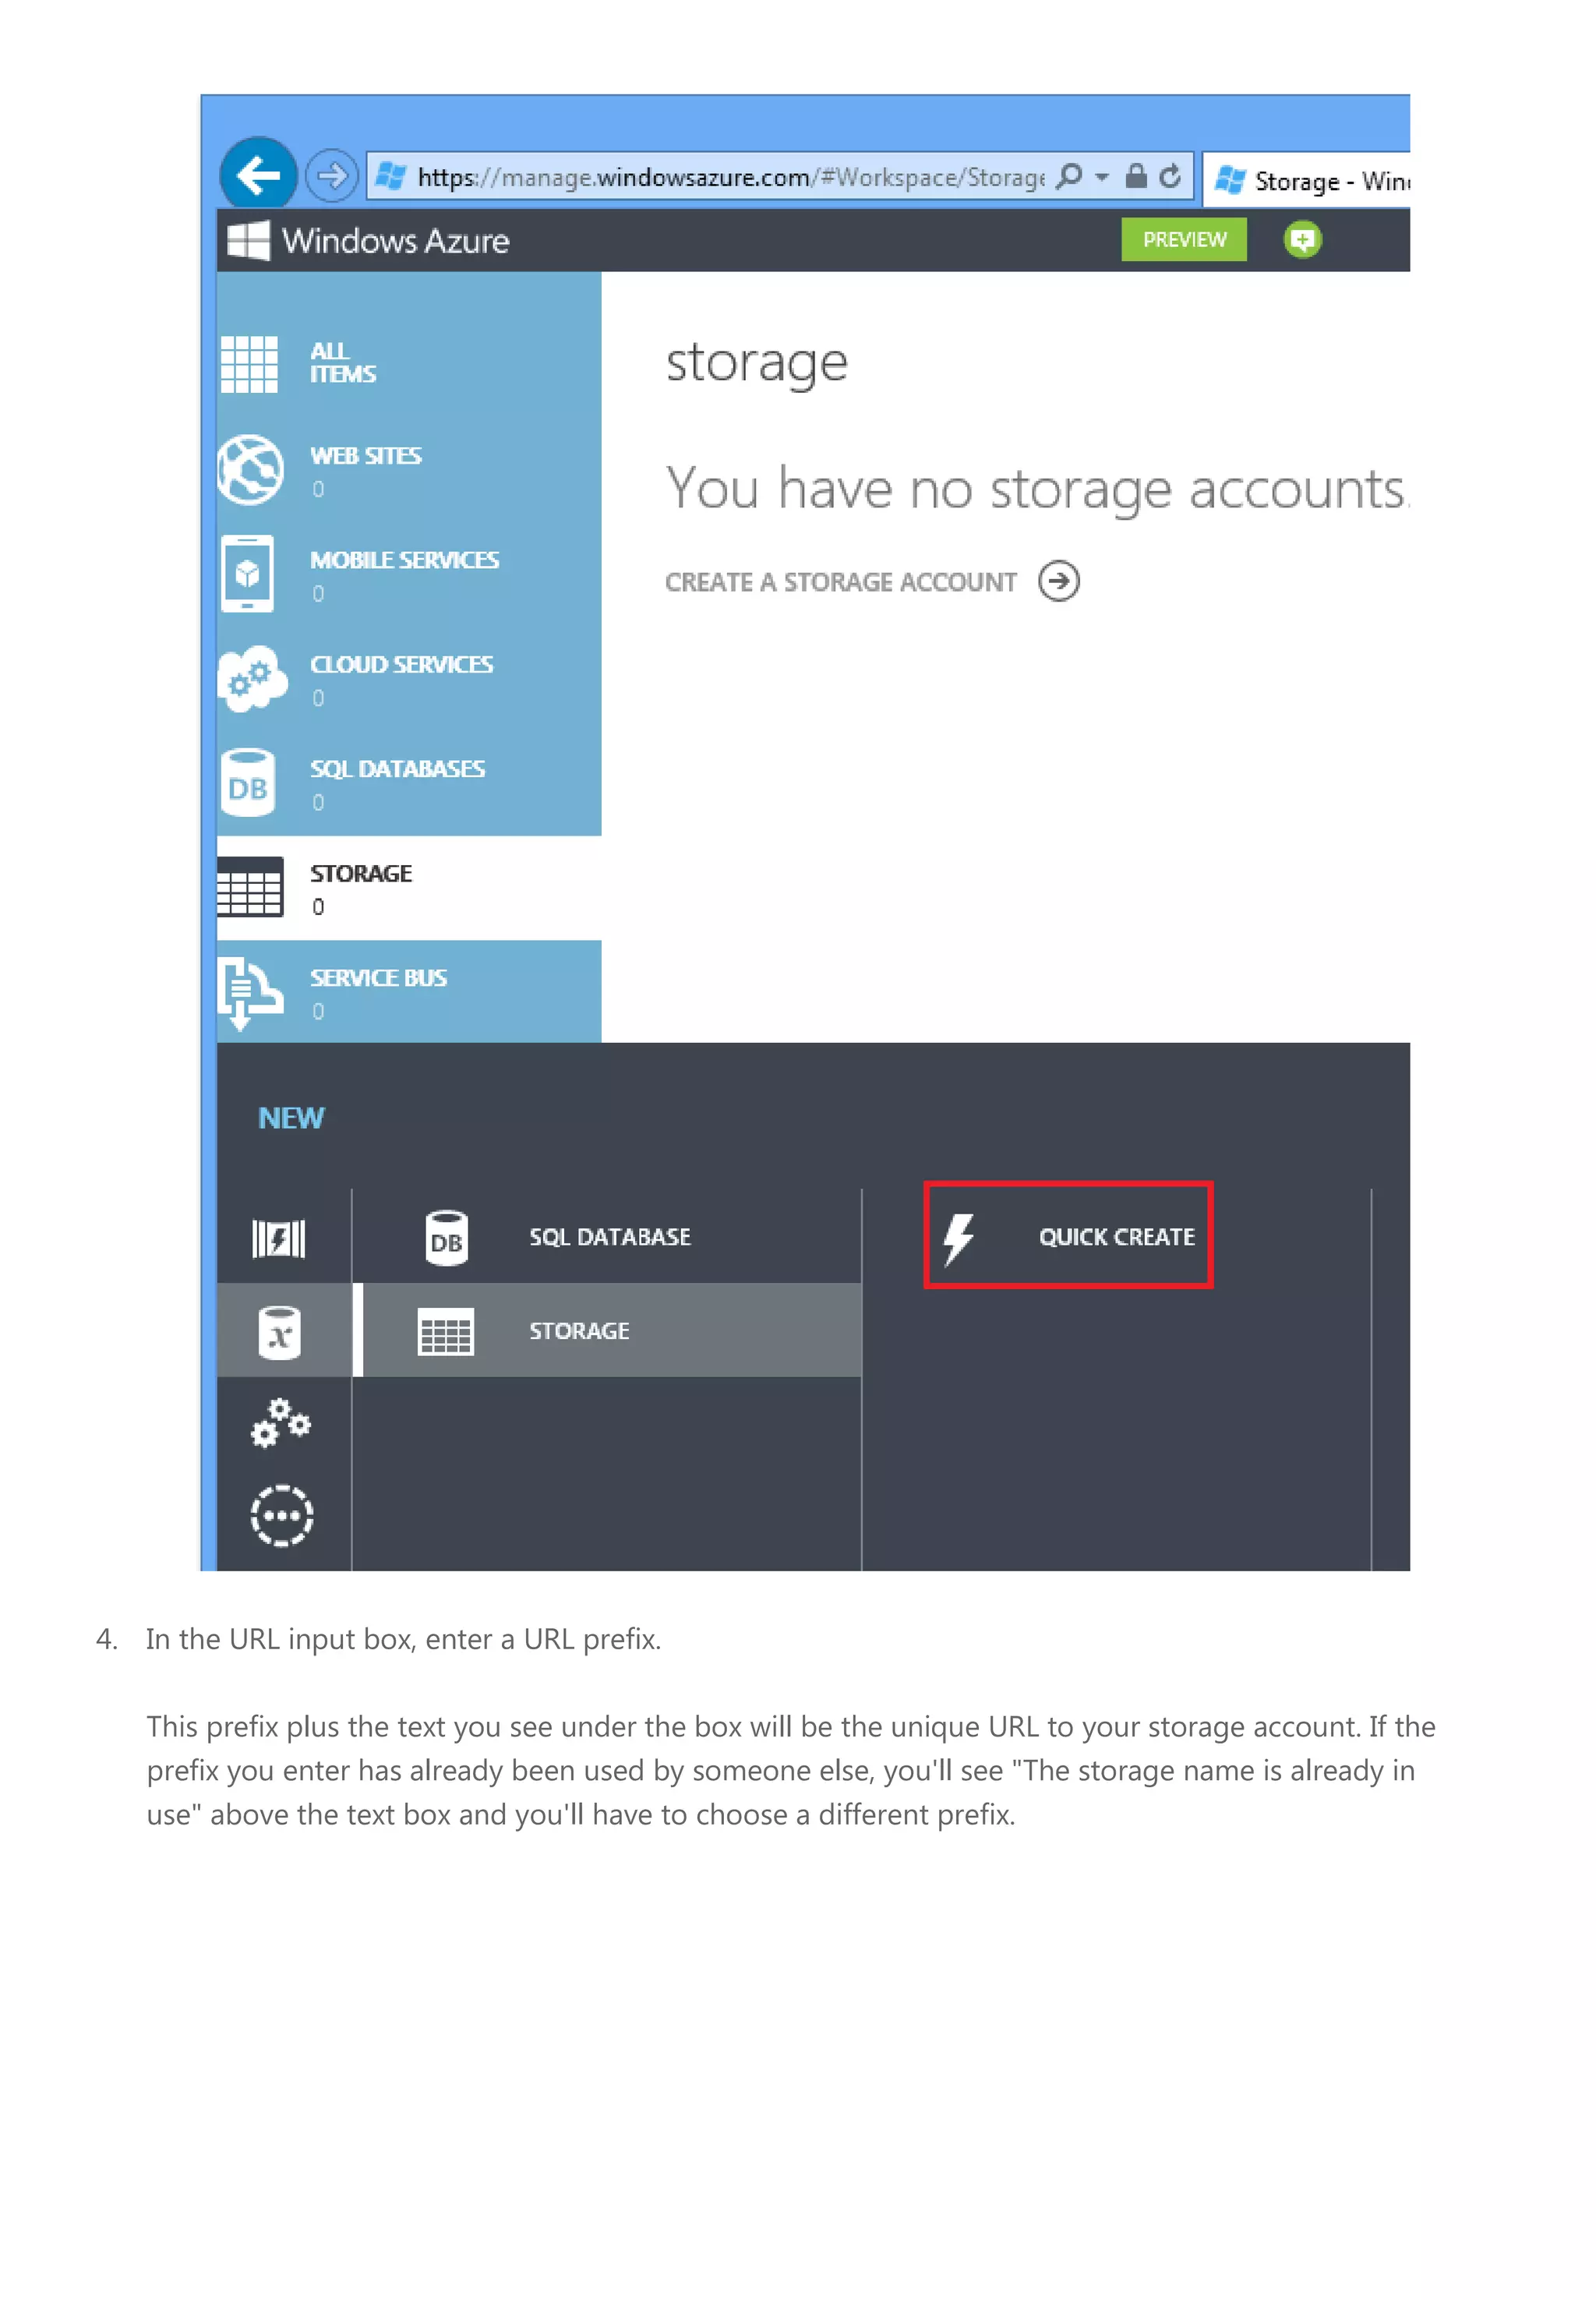Open CLOUD SERVICES in sidebar

click(408, 679)
